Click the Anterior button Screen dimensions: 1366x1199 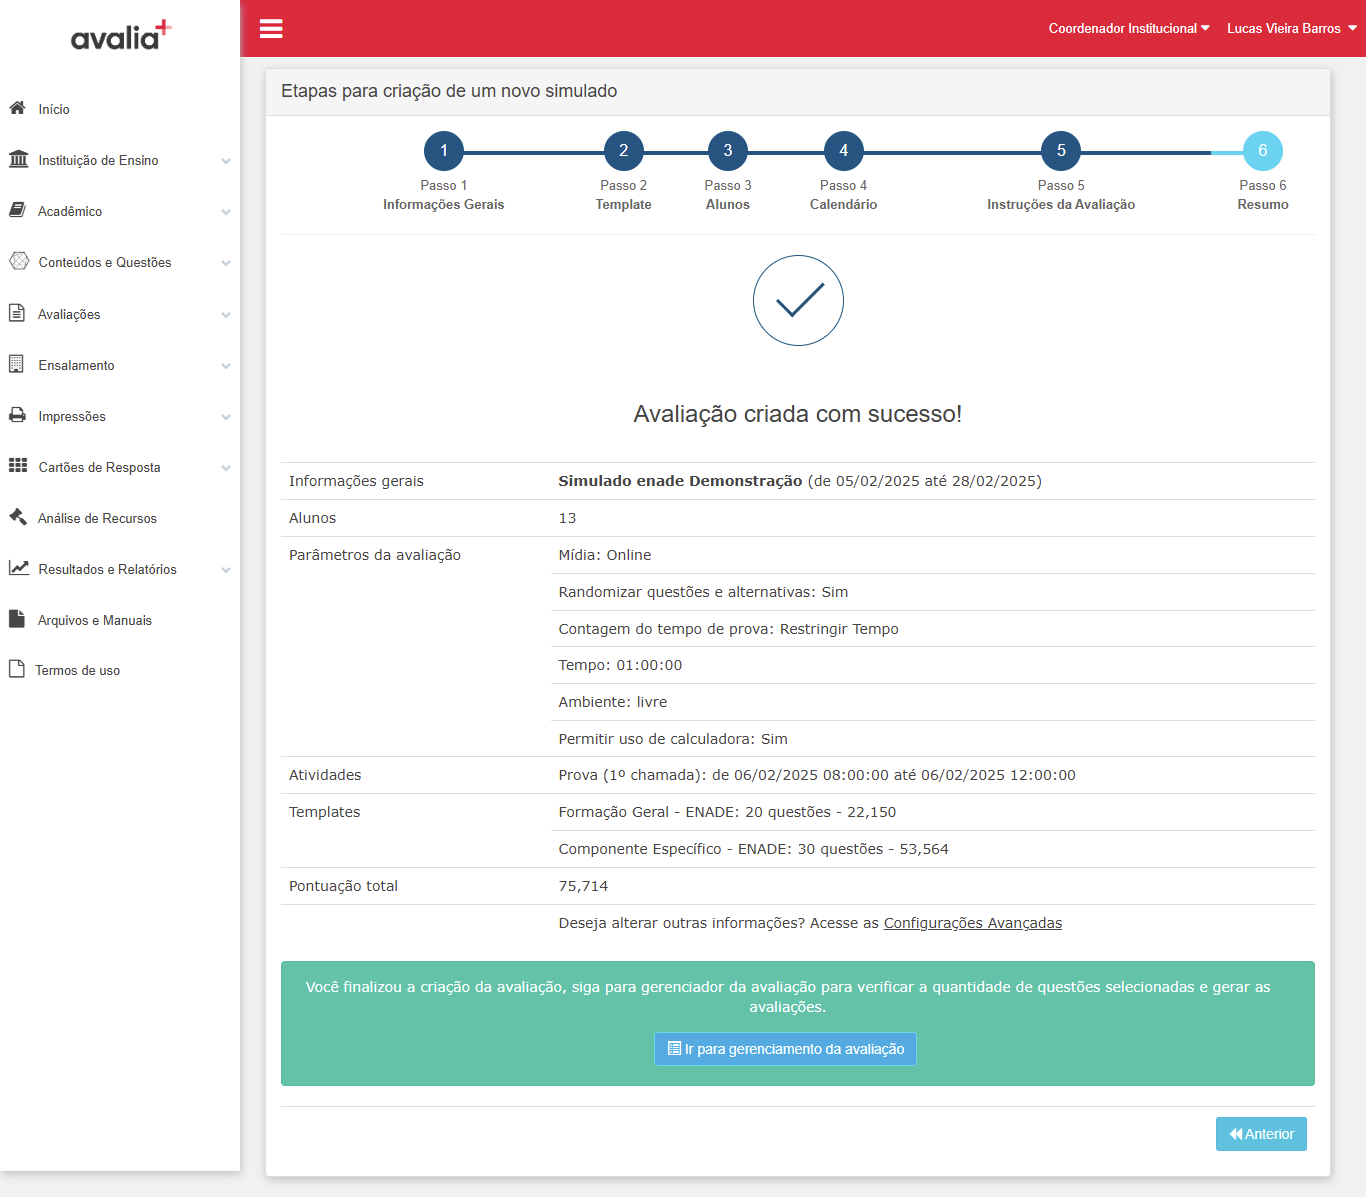click(x=1261, y=1134)
